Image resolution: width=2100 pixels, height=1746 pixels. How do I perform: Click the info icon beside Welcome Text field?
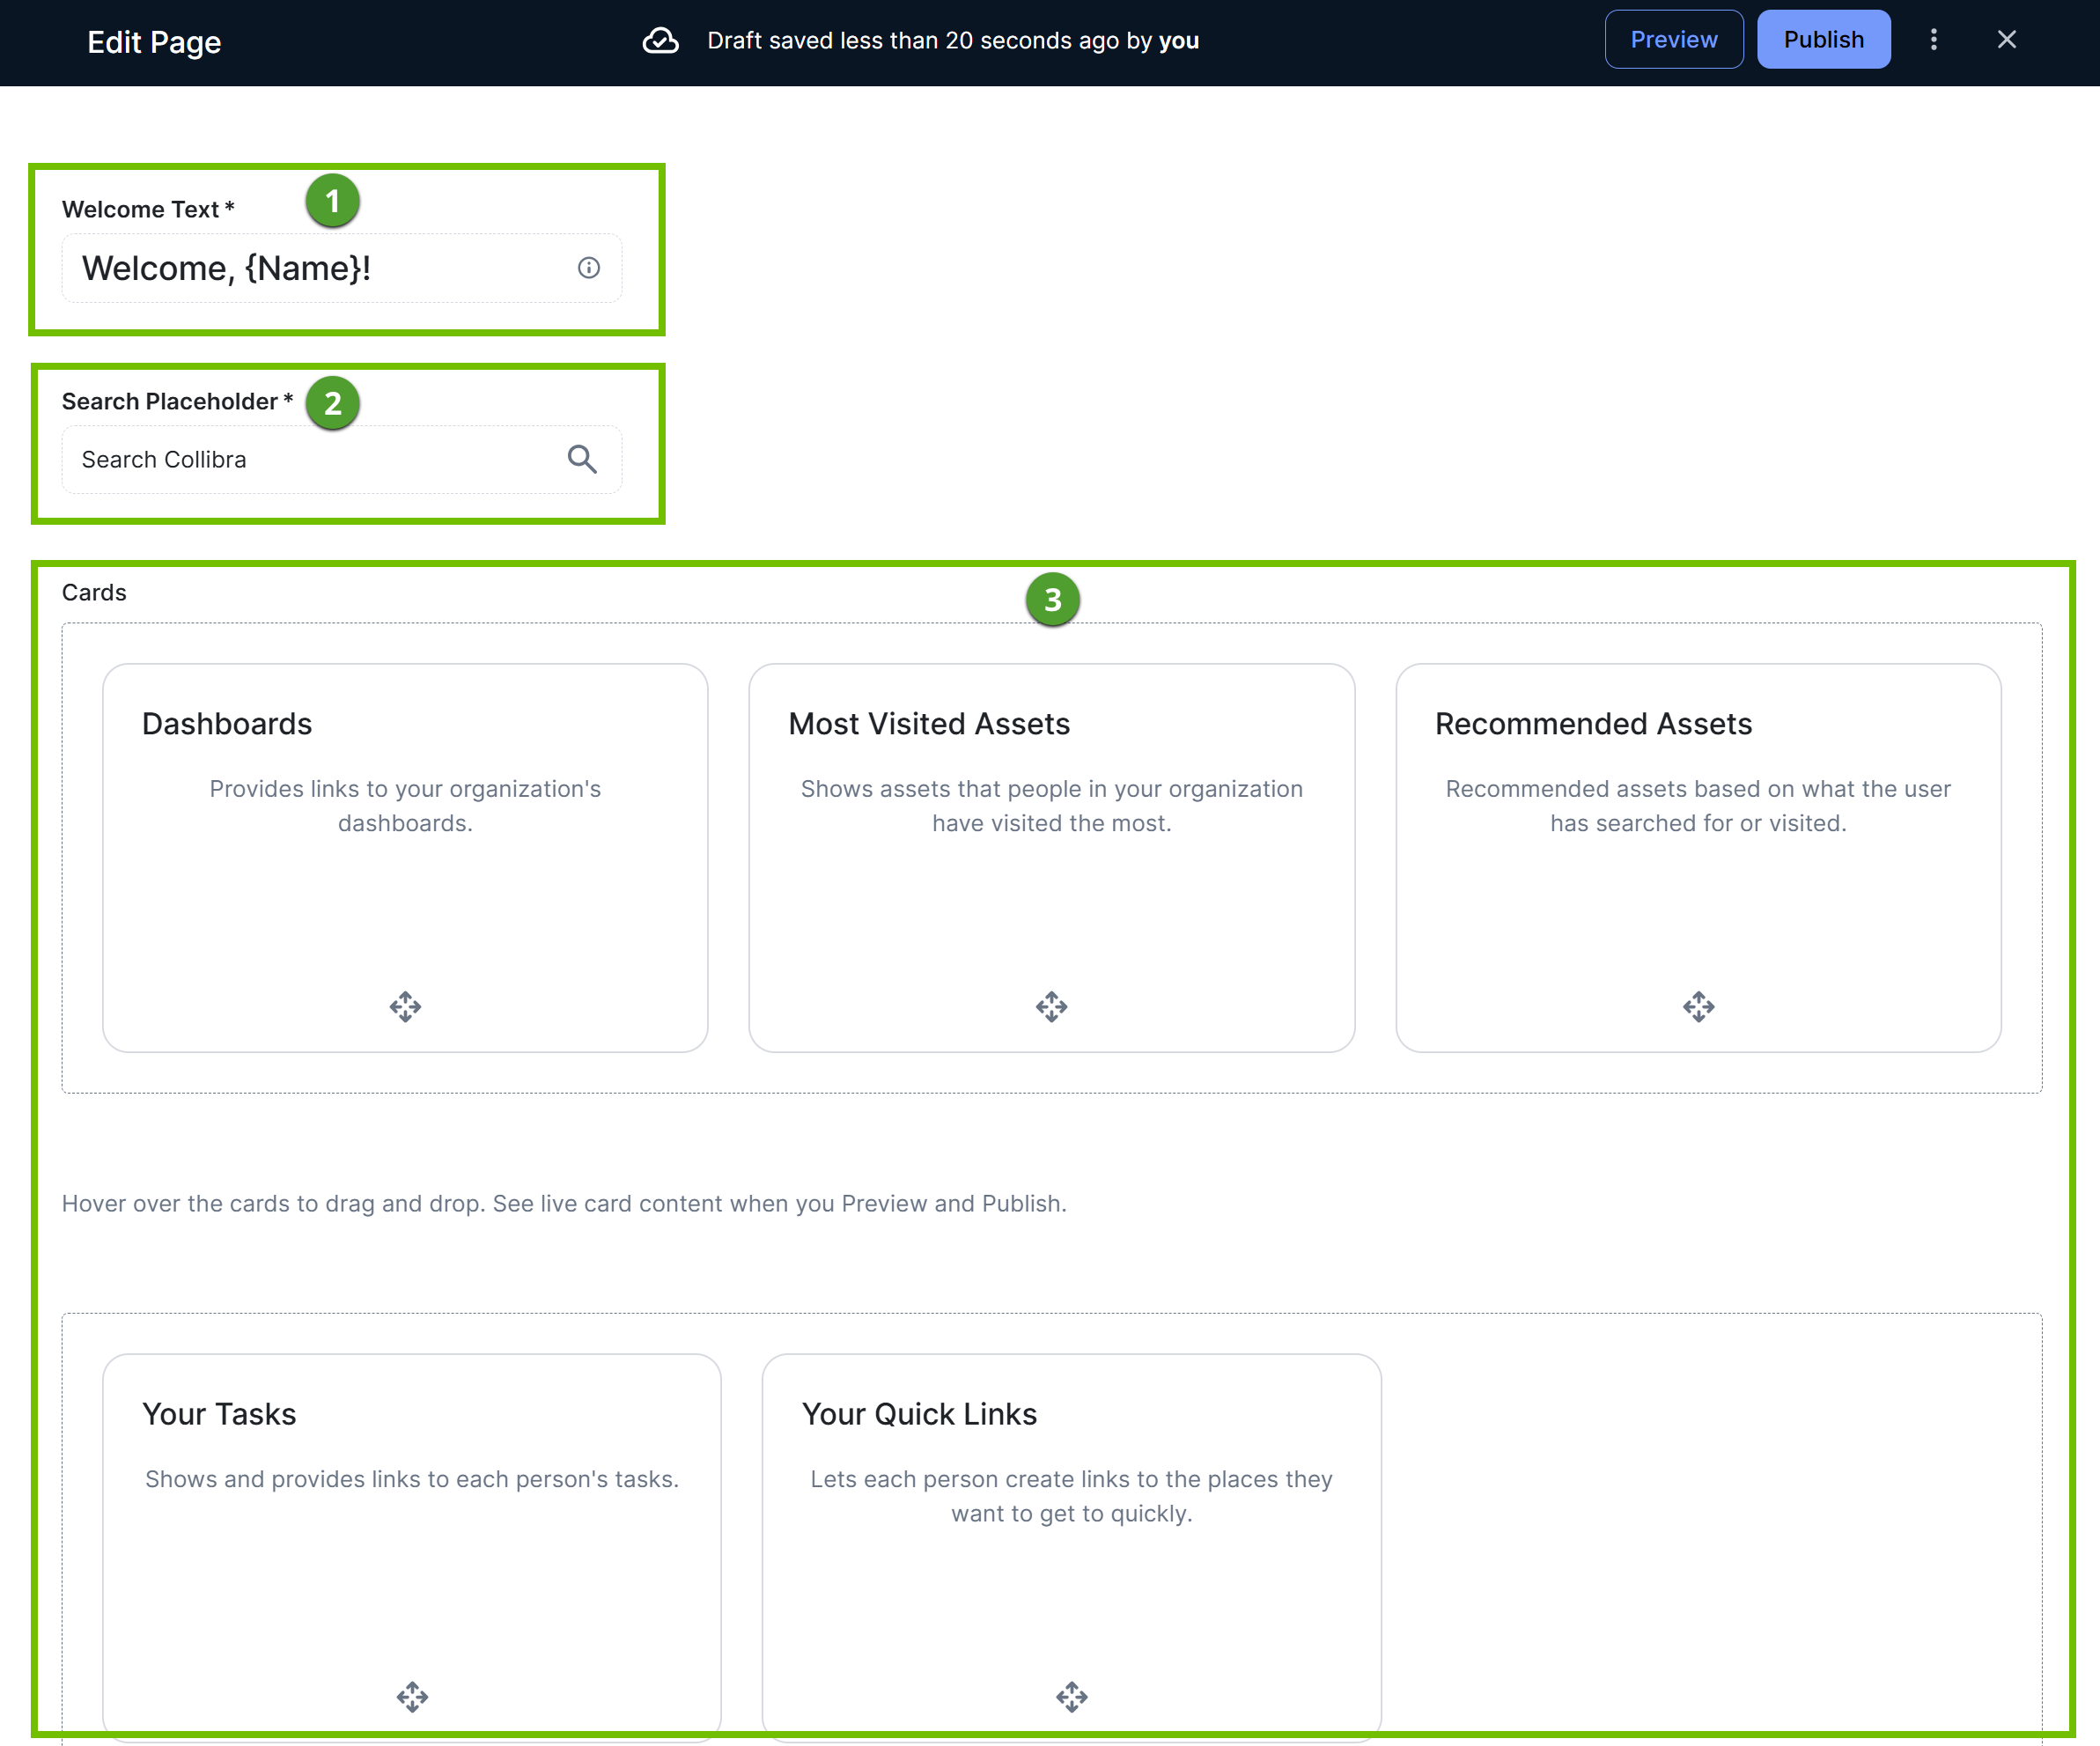point(589,267)
